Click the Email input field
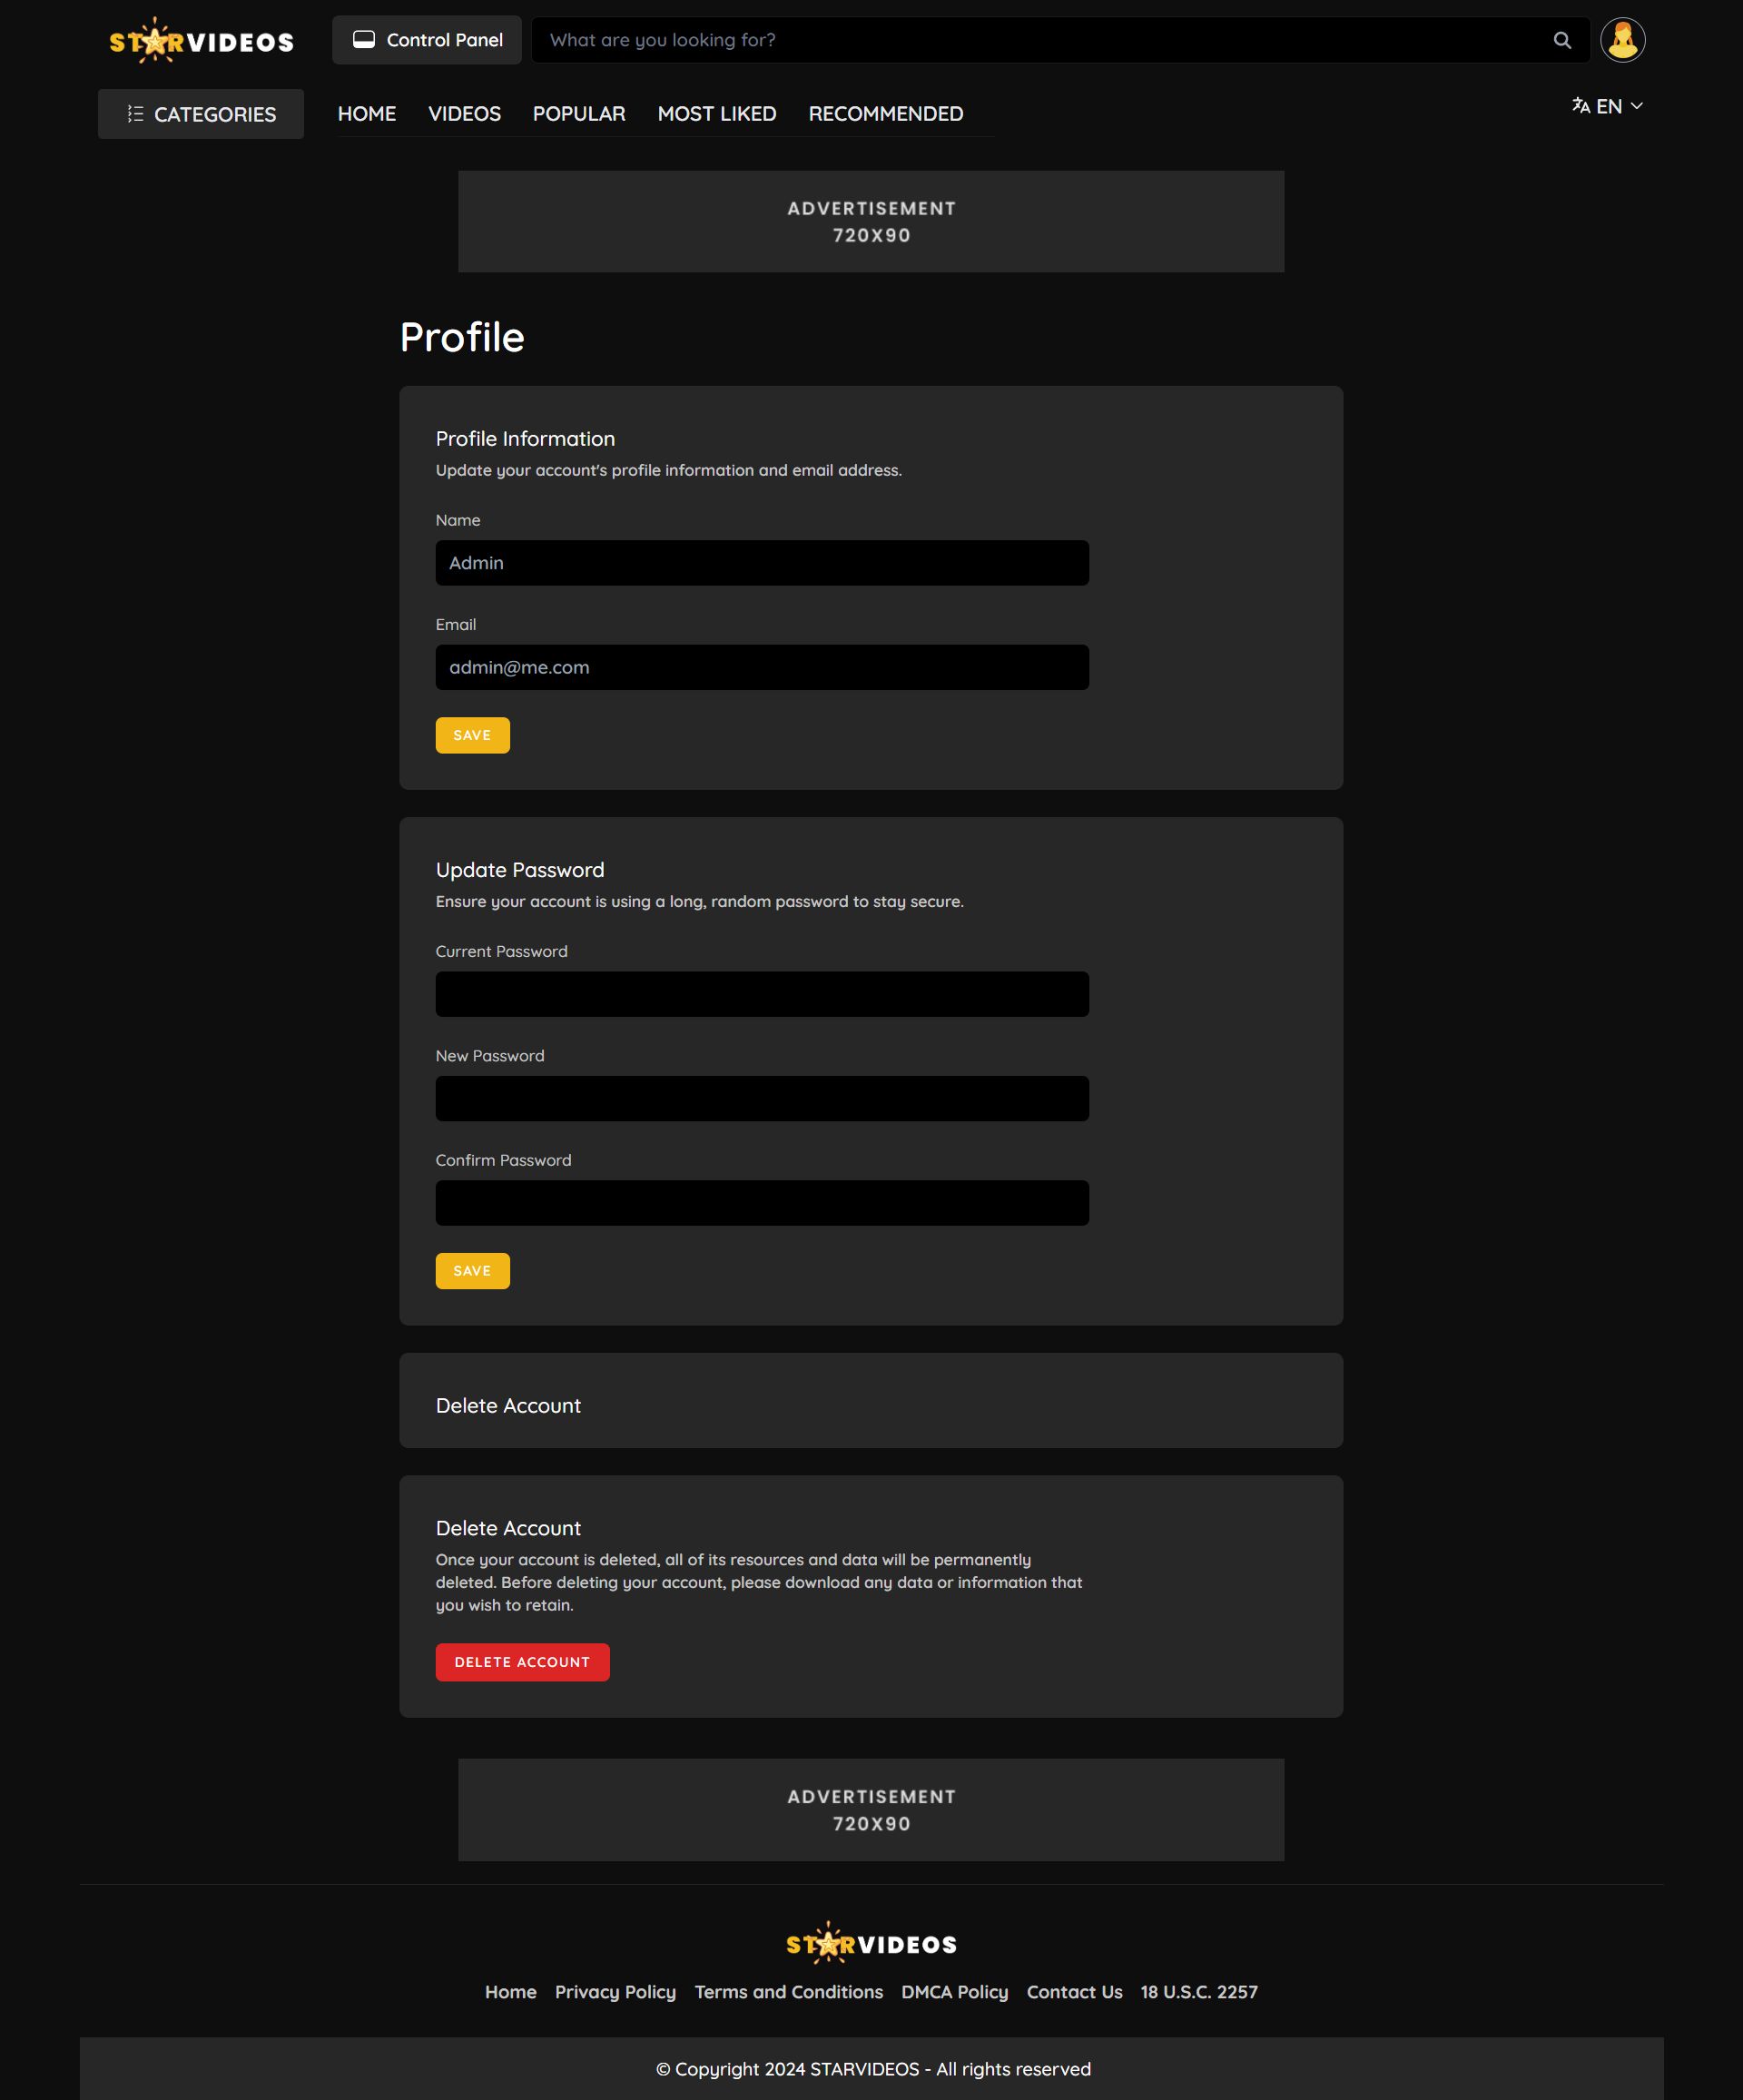The width and height of the screenshot is (1743, 2100). [x=761, y=667]
